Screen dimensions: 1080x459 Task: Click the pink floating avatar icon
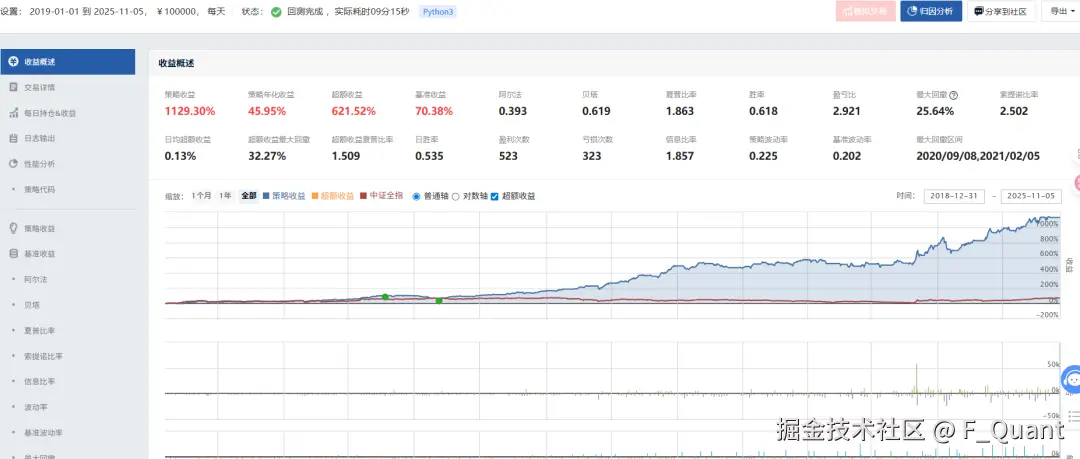[1077, 183]
